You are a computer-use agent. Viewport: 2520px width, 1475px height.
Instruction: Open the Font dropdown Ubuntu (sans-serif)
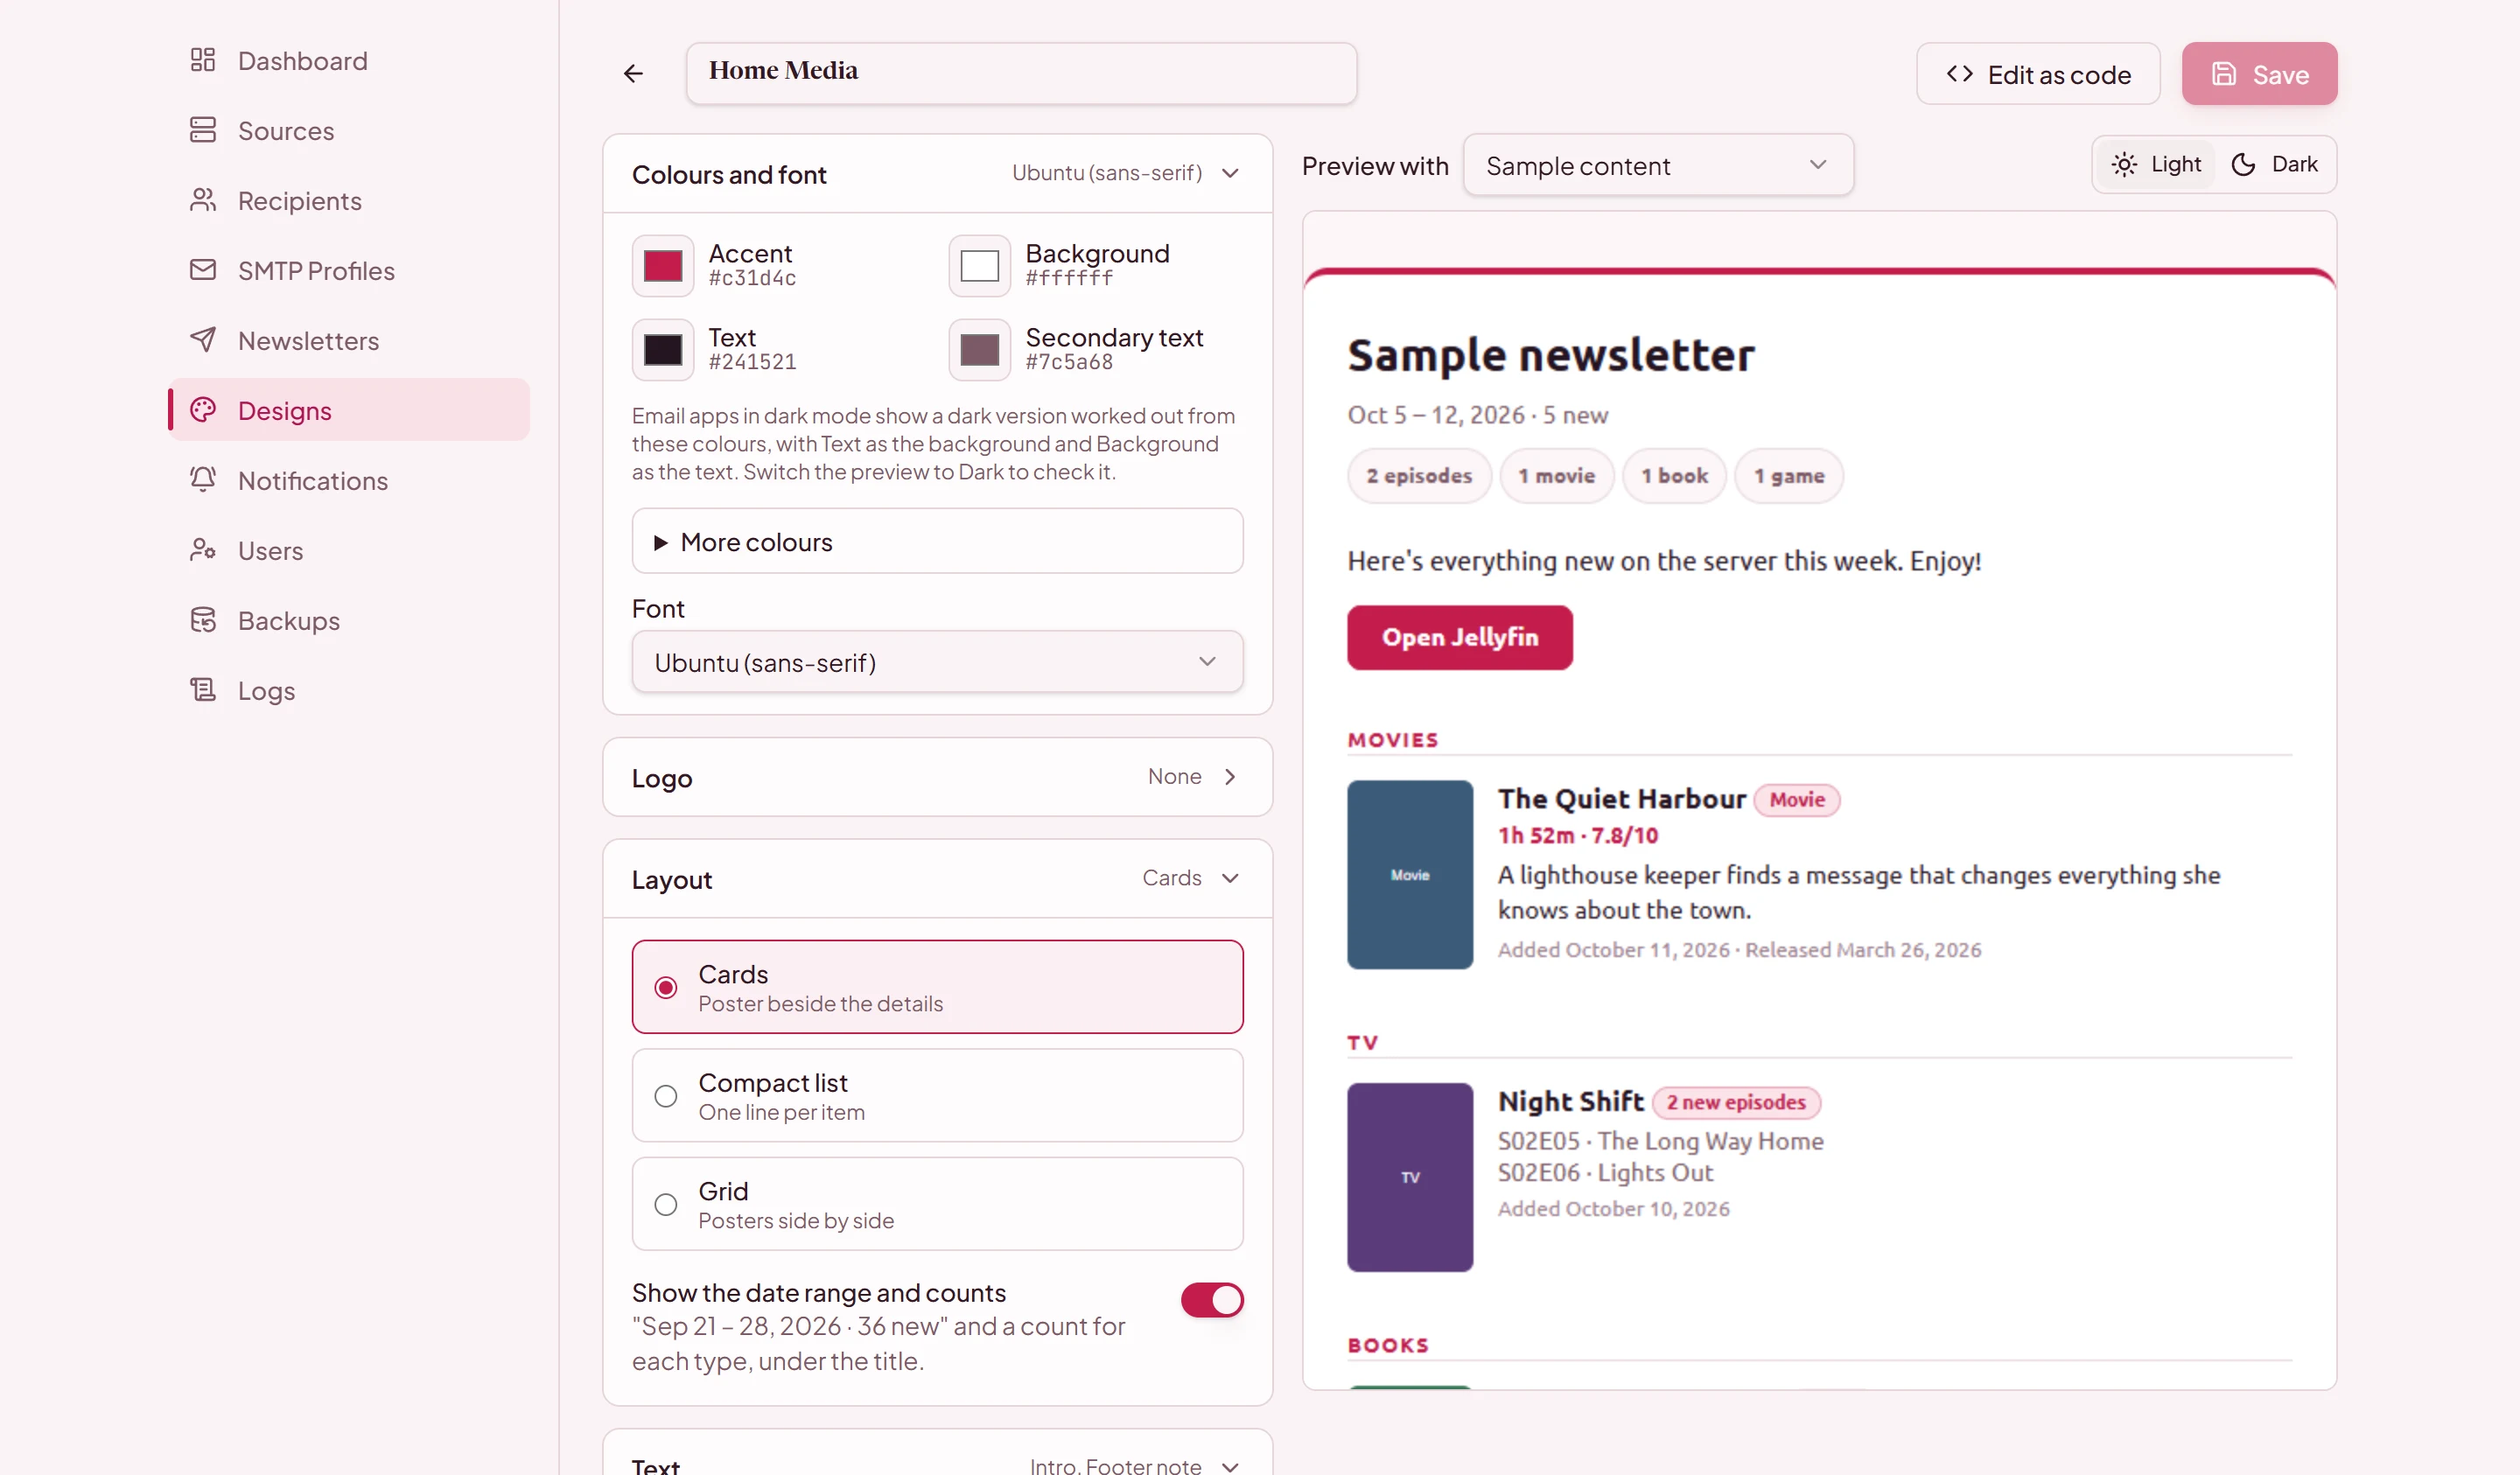point(938,662)
